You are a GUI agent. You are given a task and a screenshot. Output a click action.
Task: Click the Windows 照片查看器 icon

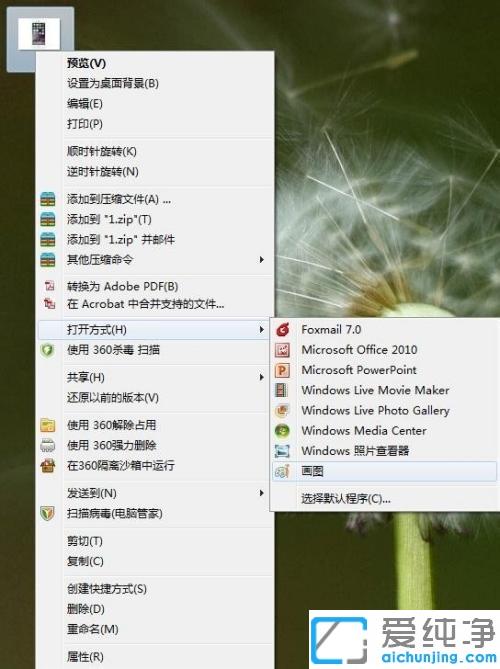coord(282,451)
